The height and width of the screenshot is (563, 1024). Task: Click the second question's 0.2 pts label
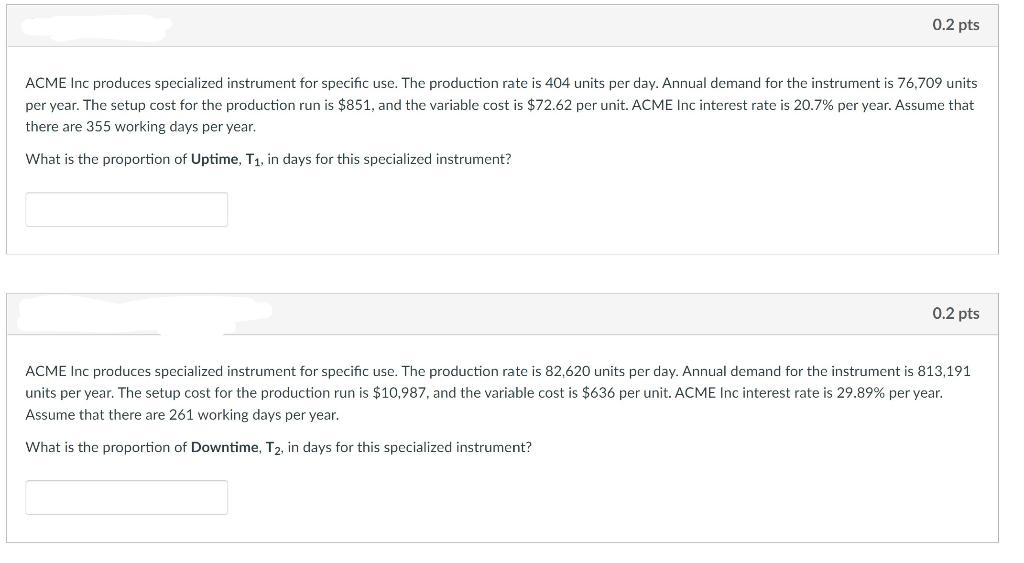(x=955, y=314)
